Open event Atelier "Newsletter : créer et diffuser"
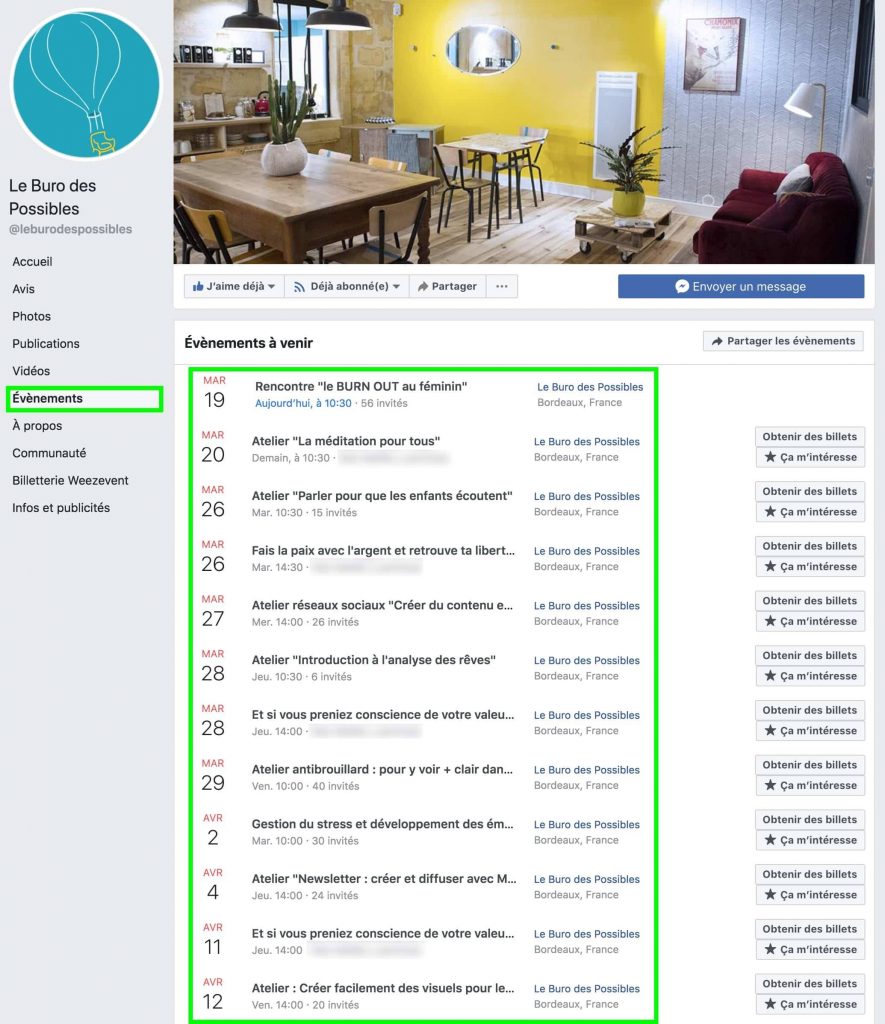Image resolution: width=885 pixels, height=1024 pixels. (384, 879)
